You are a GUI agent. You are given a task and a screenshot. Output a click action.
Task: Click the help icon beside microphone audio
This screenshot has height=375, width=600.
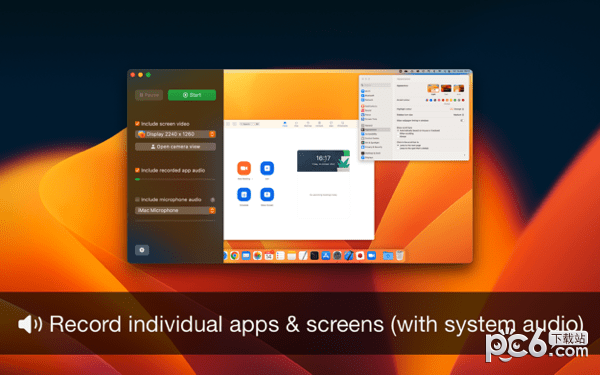(x=213, y=200)
